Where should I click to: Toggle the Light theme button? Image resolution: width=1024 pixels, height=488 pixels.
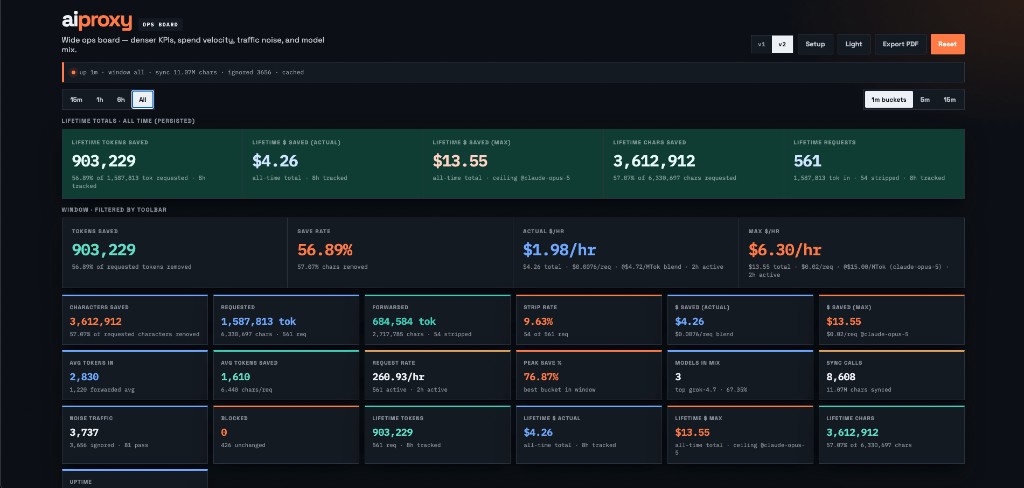[854, 44]
